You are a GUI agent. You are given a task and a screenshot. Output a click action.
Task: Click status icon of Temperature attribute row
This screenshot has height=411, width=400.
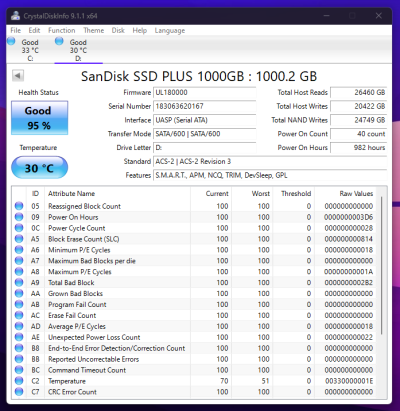pos(19,381)
